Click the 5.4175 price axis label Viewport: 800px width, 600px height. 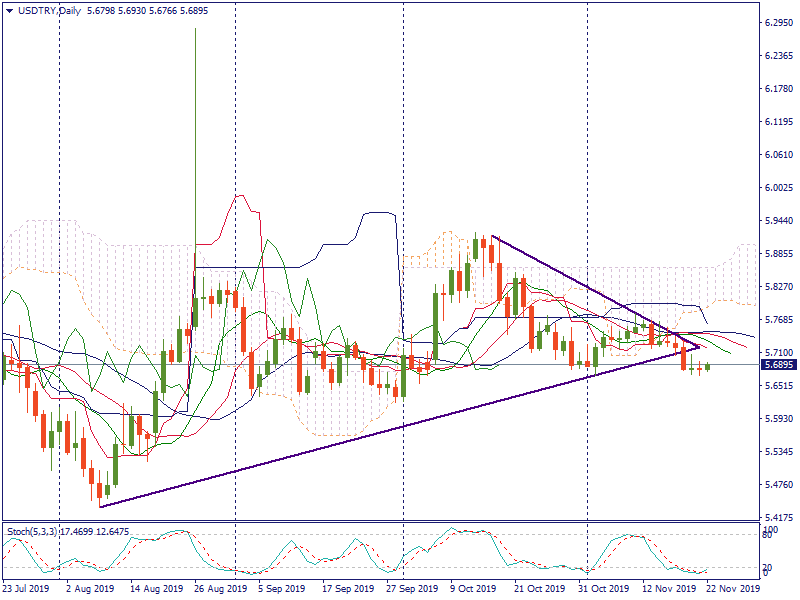(777, 518)
